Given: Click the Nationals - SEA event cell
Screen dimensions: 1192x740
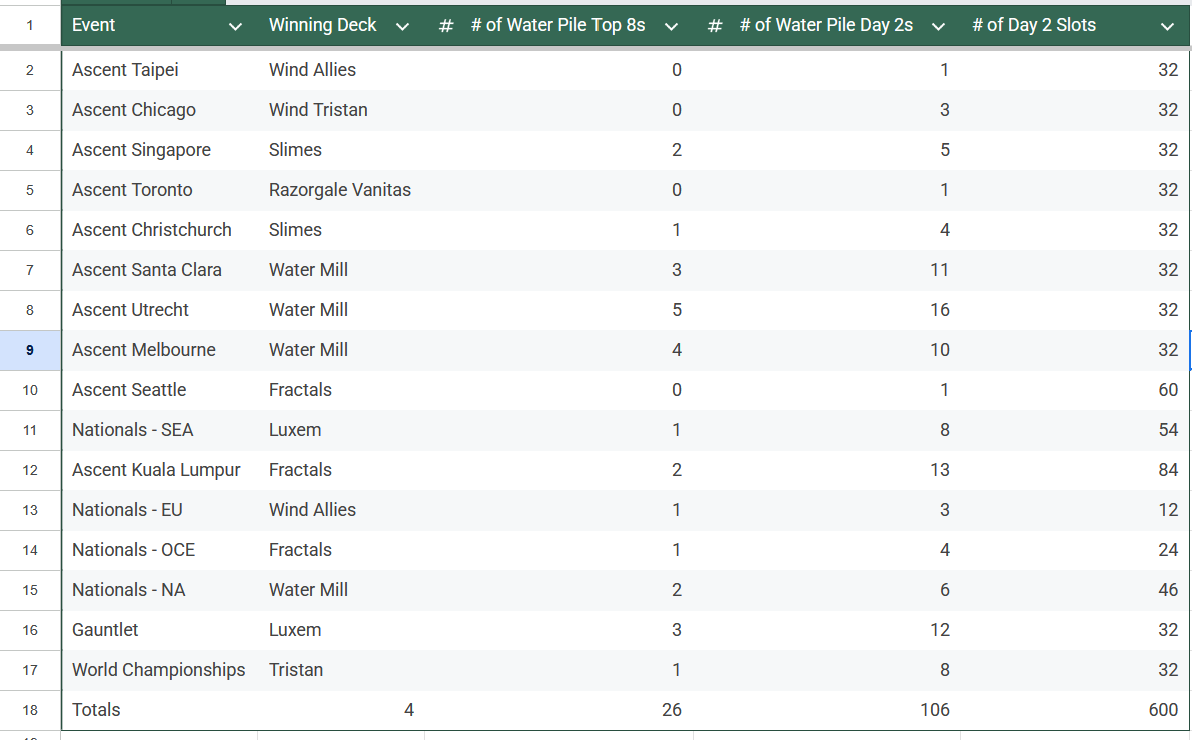Looking at the screenshot, I should click(x=160, y=430).
